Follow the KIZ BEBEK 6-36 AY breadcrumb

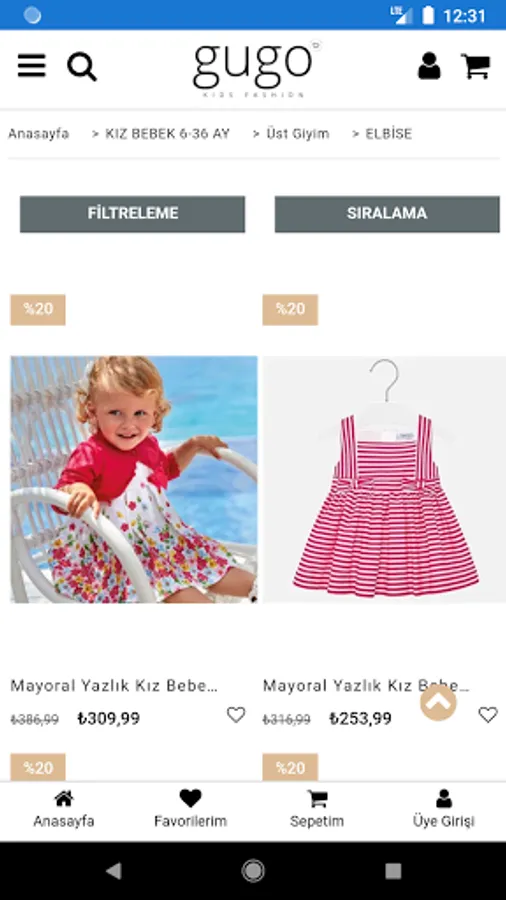pos(168,134)
